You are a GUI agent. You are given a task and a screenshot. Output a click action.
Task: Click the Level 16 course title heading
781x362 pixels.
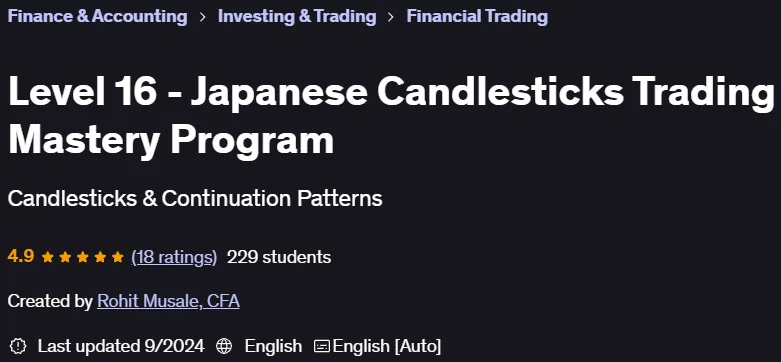pos(391,116)
